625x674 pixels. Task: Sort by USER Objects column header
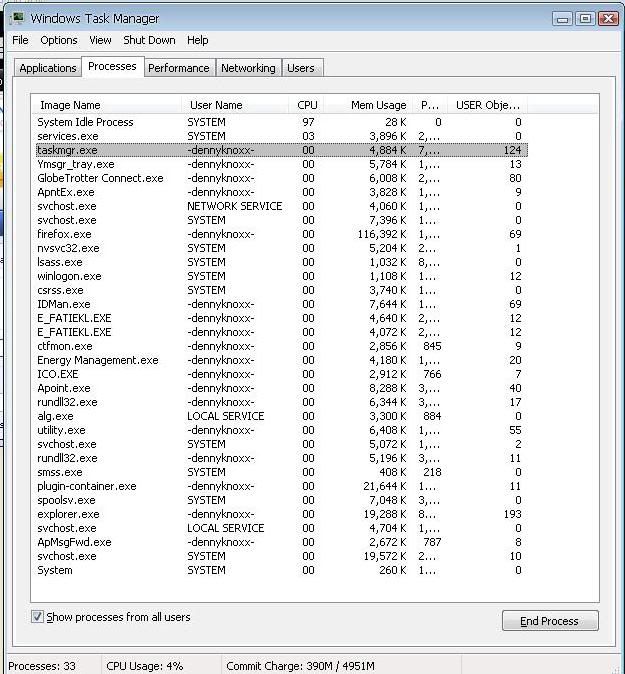tap(487, 105)
